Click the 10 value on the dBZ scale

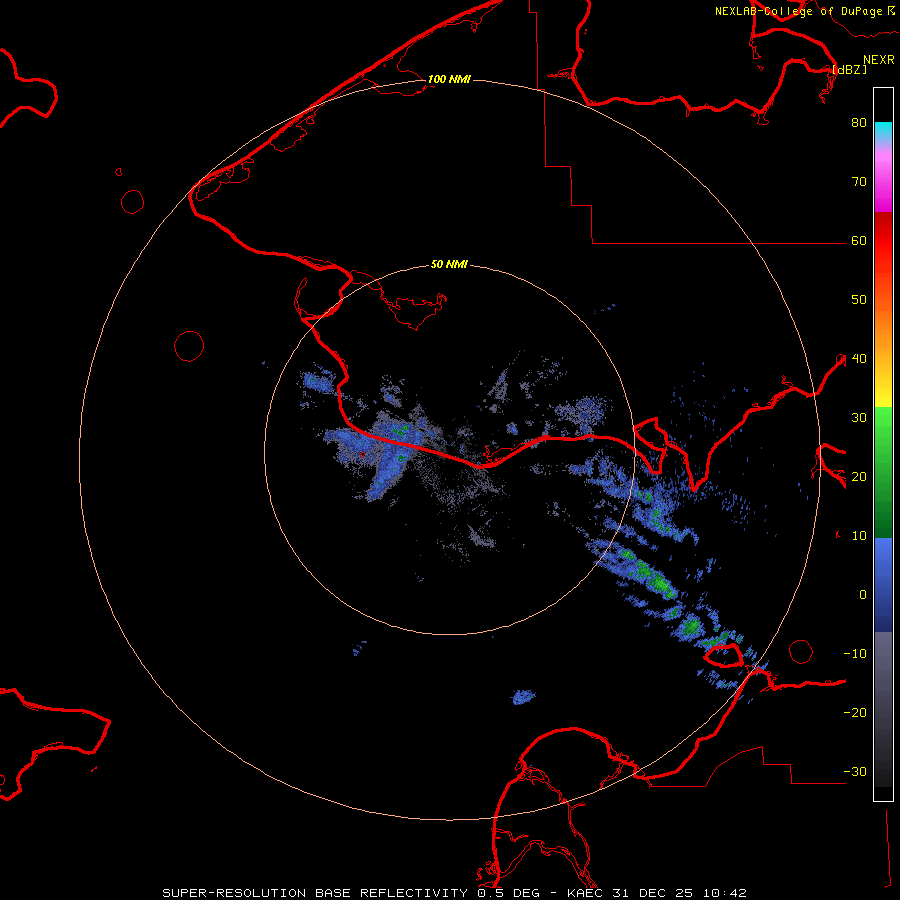(859, 536)
